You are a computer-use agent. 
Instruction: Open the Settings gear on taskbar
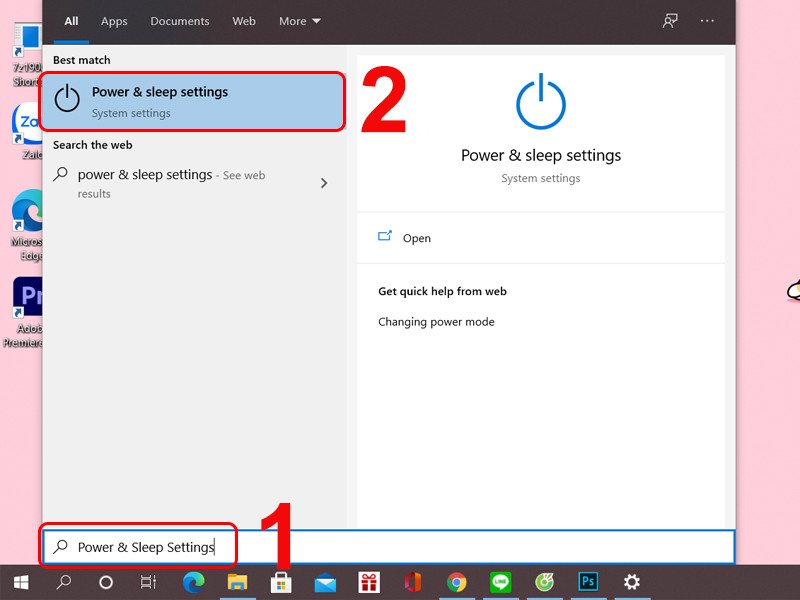(x=632, y=582)
